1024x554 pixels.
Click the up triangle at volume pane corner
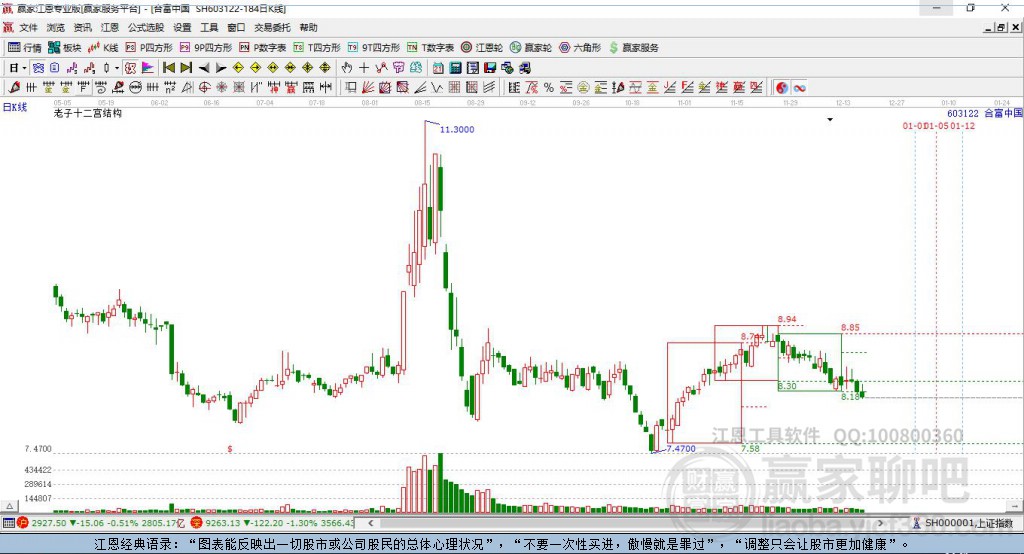[x=9, y=506]
